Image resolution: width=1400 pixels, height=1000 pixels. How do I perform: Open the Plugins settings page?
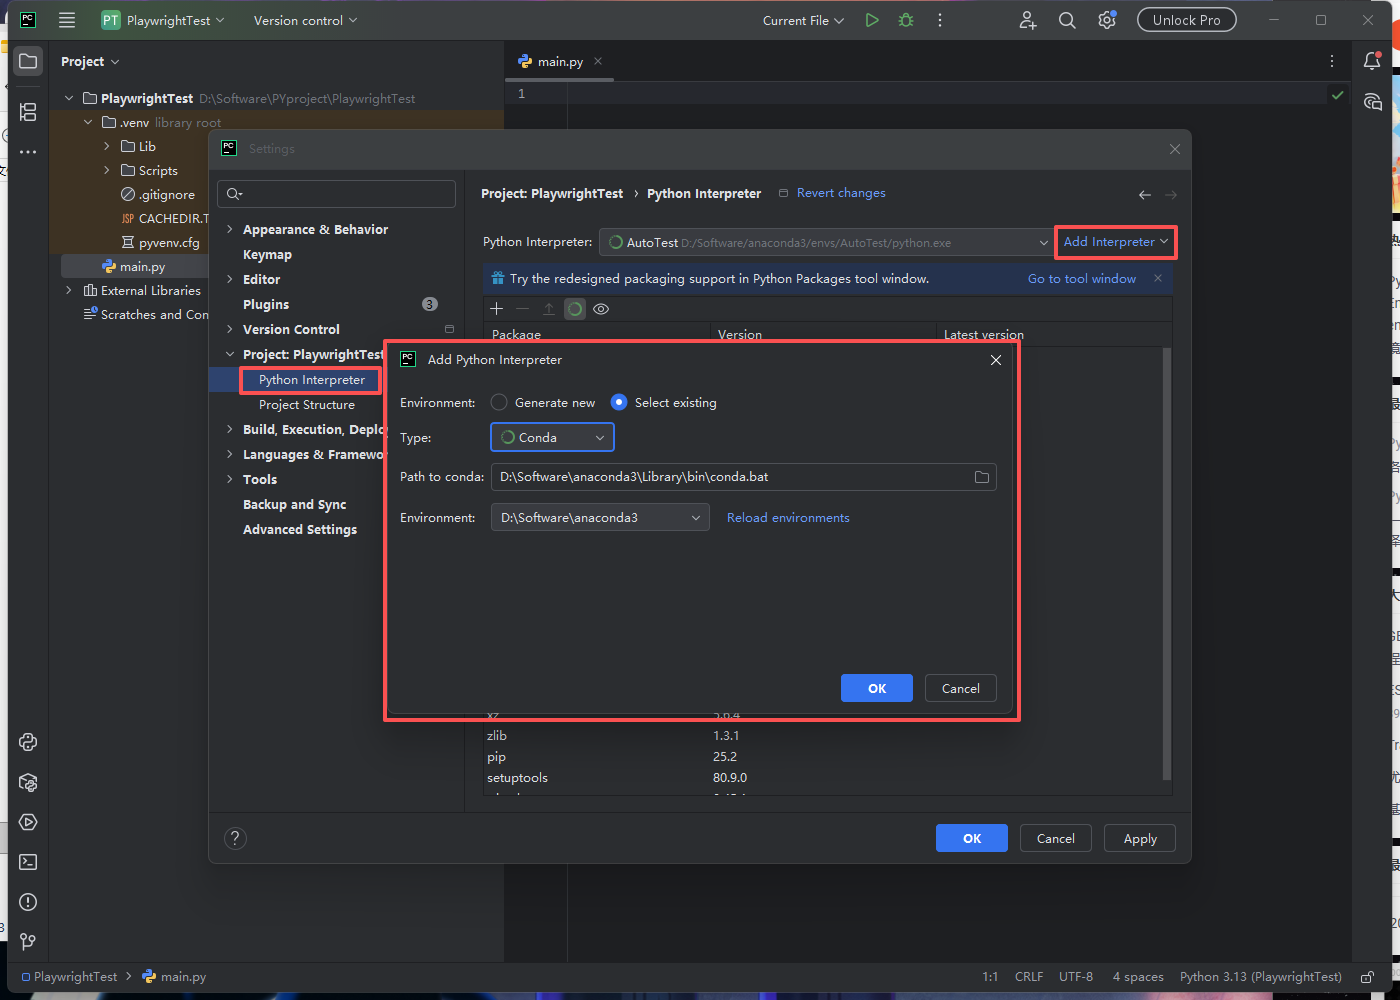point(266,304)
